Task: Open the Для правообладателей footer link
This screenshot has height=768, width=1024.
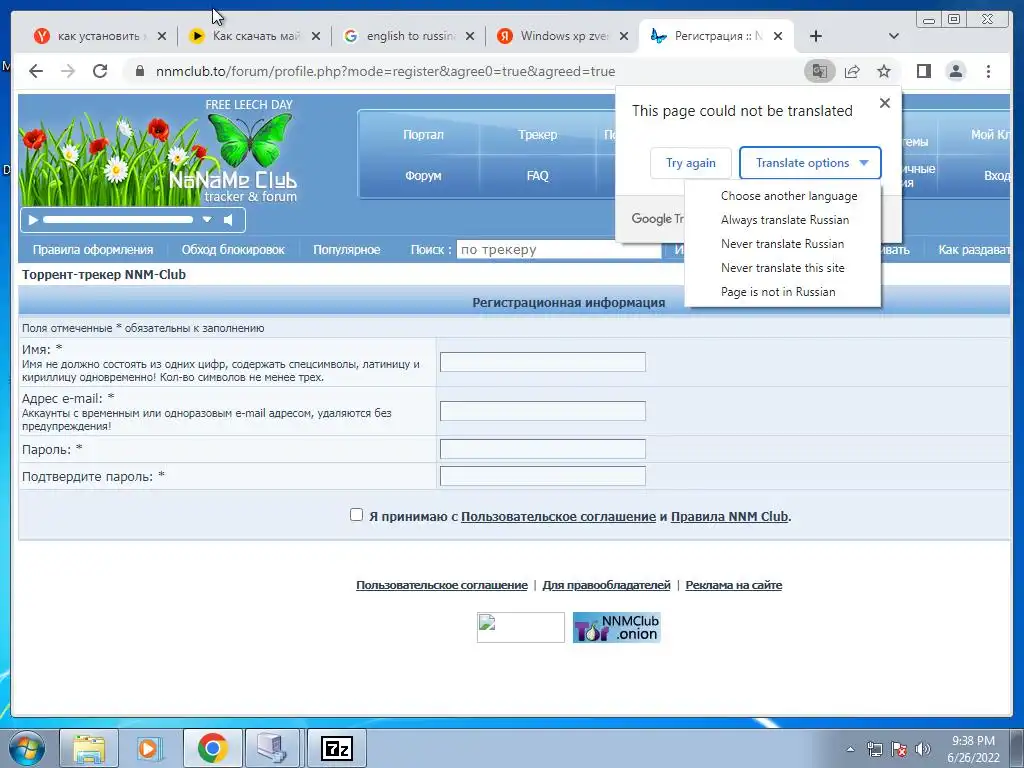Action: pyautogui.click(x=607, y=585)
